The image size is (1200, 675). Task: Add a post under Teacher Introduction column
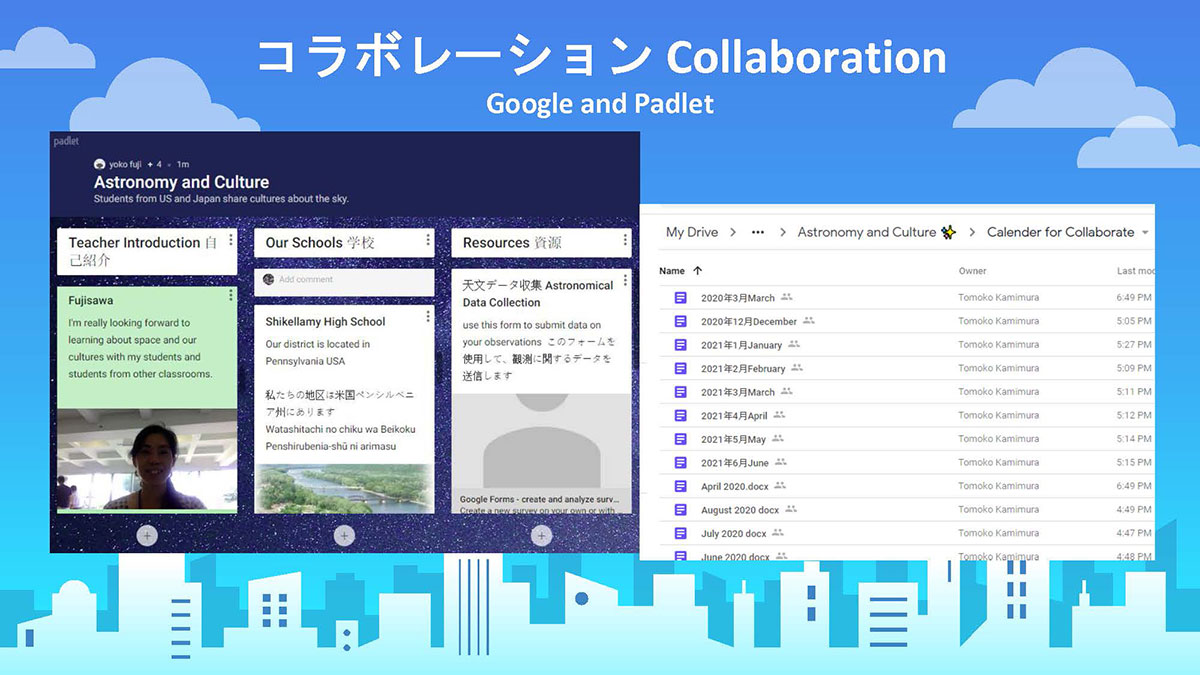click(x=147, y=536)
